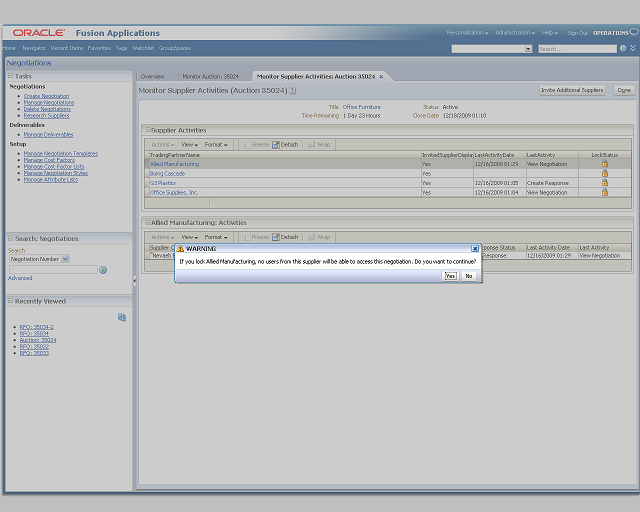
Task: Click the top Search input field
Action: (577, 49)
